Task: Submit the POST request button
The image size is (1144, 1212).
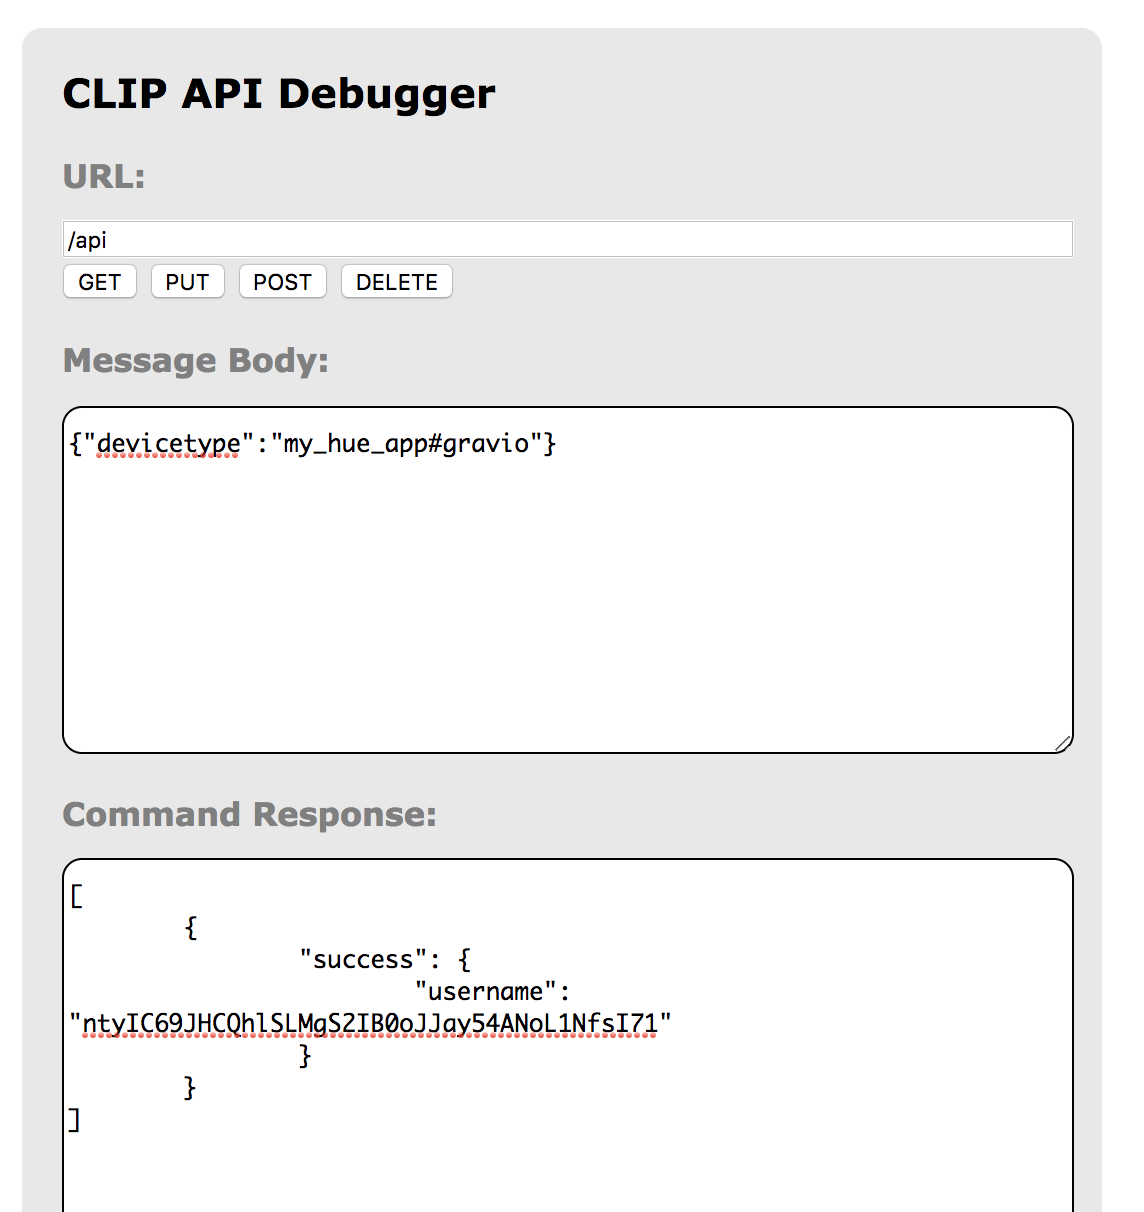Action: [x=283, y=282]
